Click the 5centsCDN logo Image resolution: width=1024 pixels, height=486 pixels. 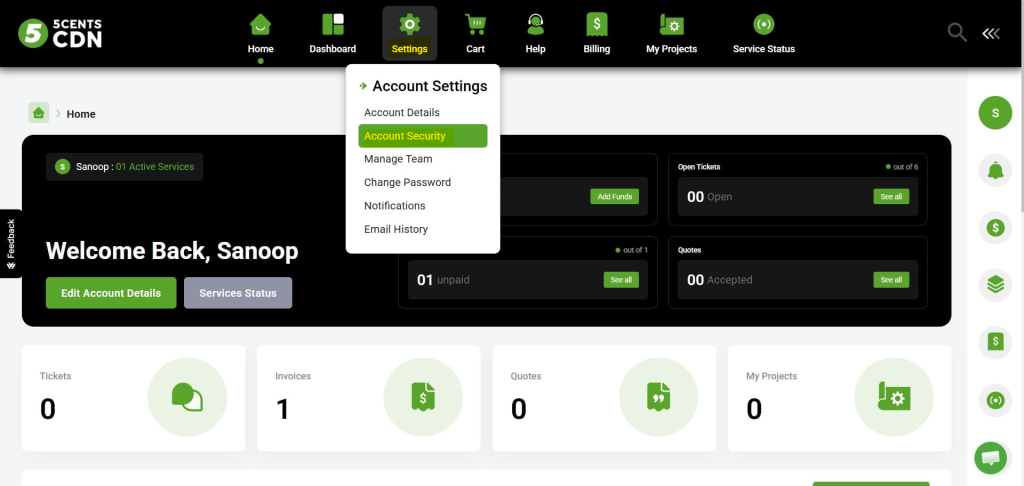point(60,33)
